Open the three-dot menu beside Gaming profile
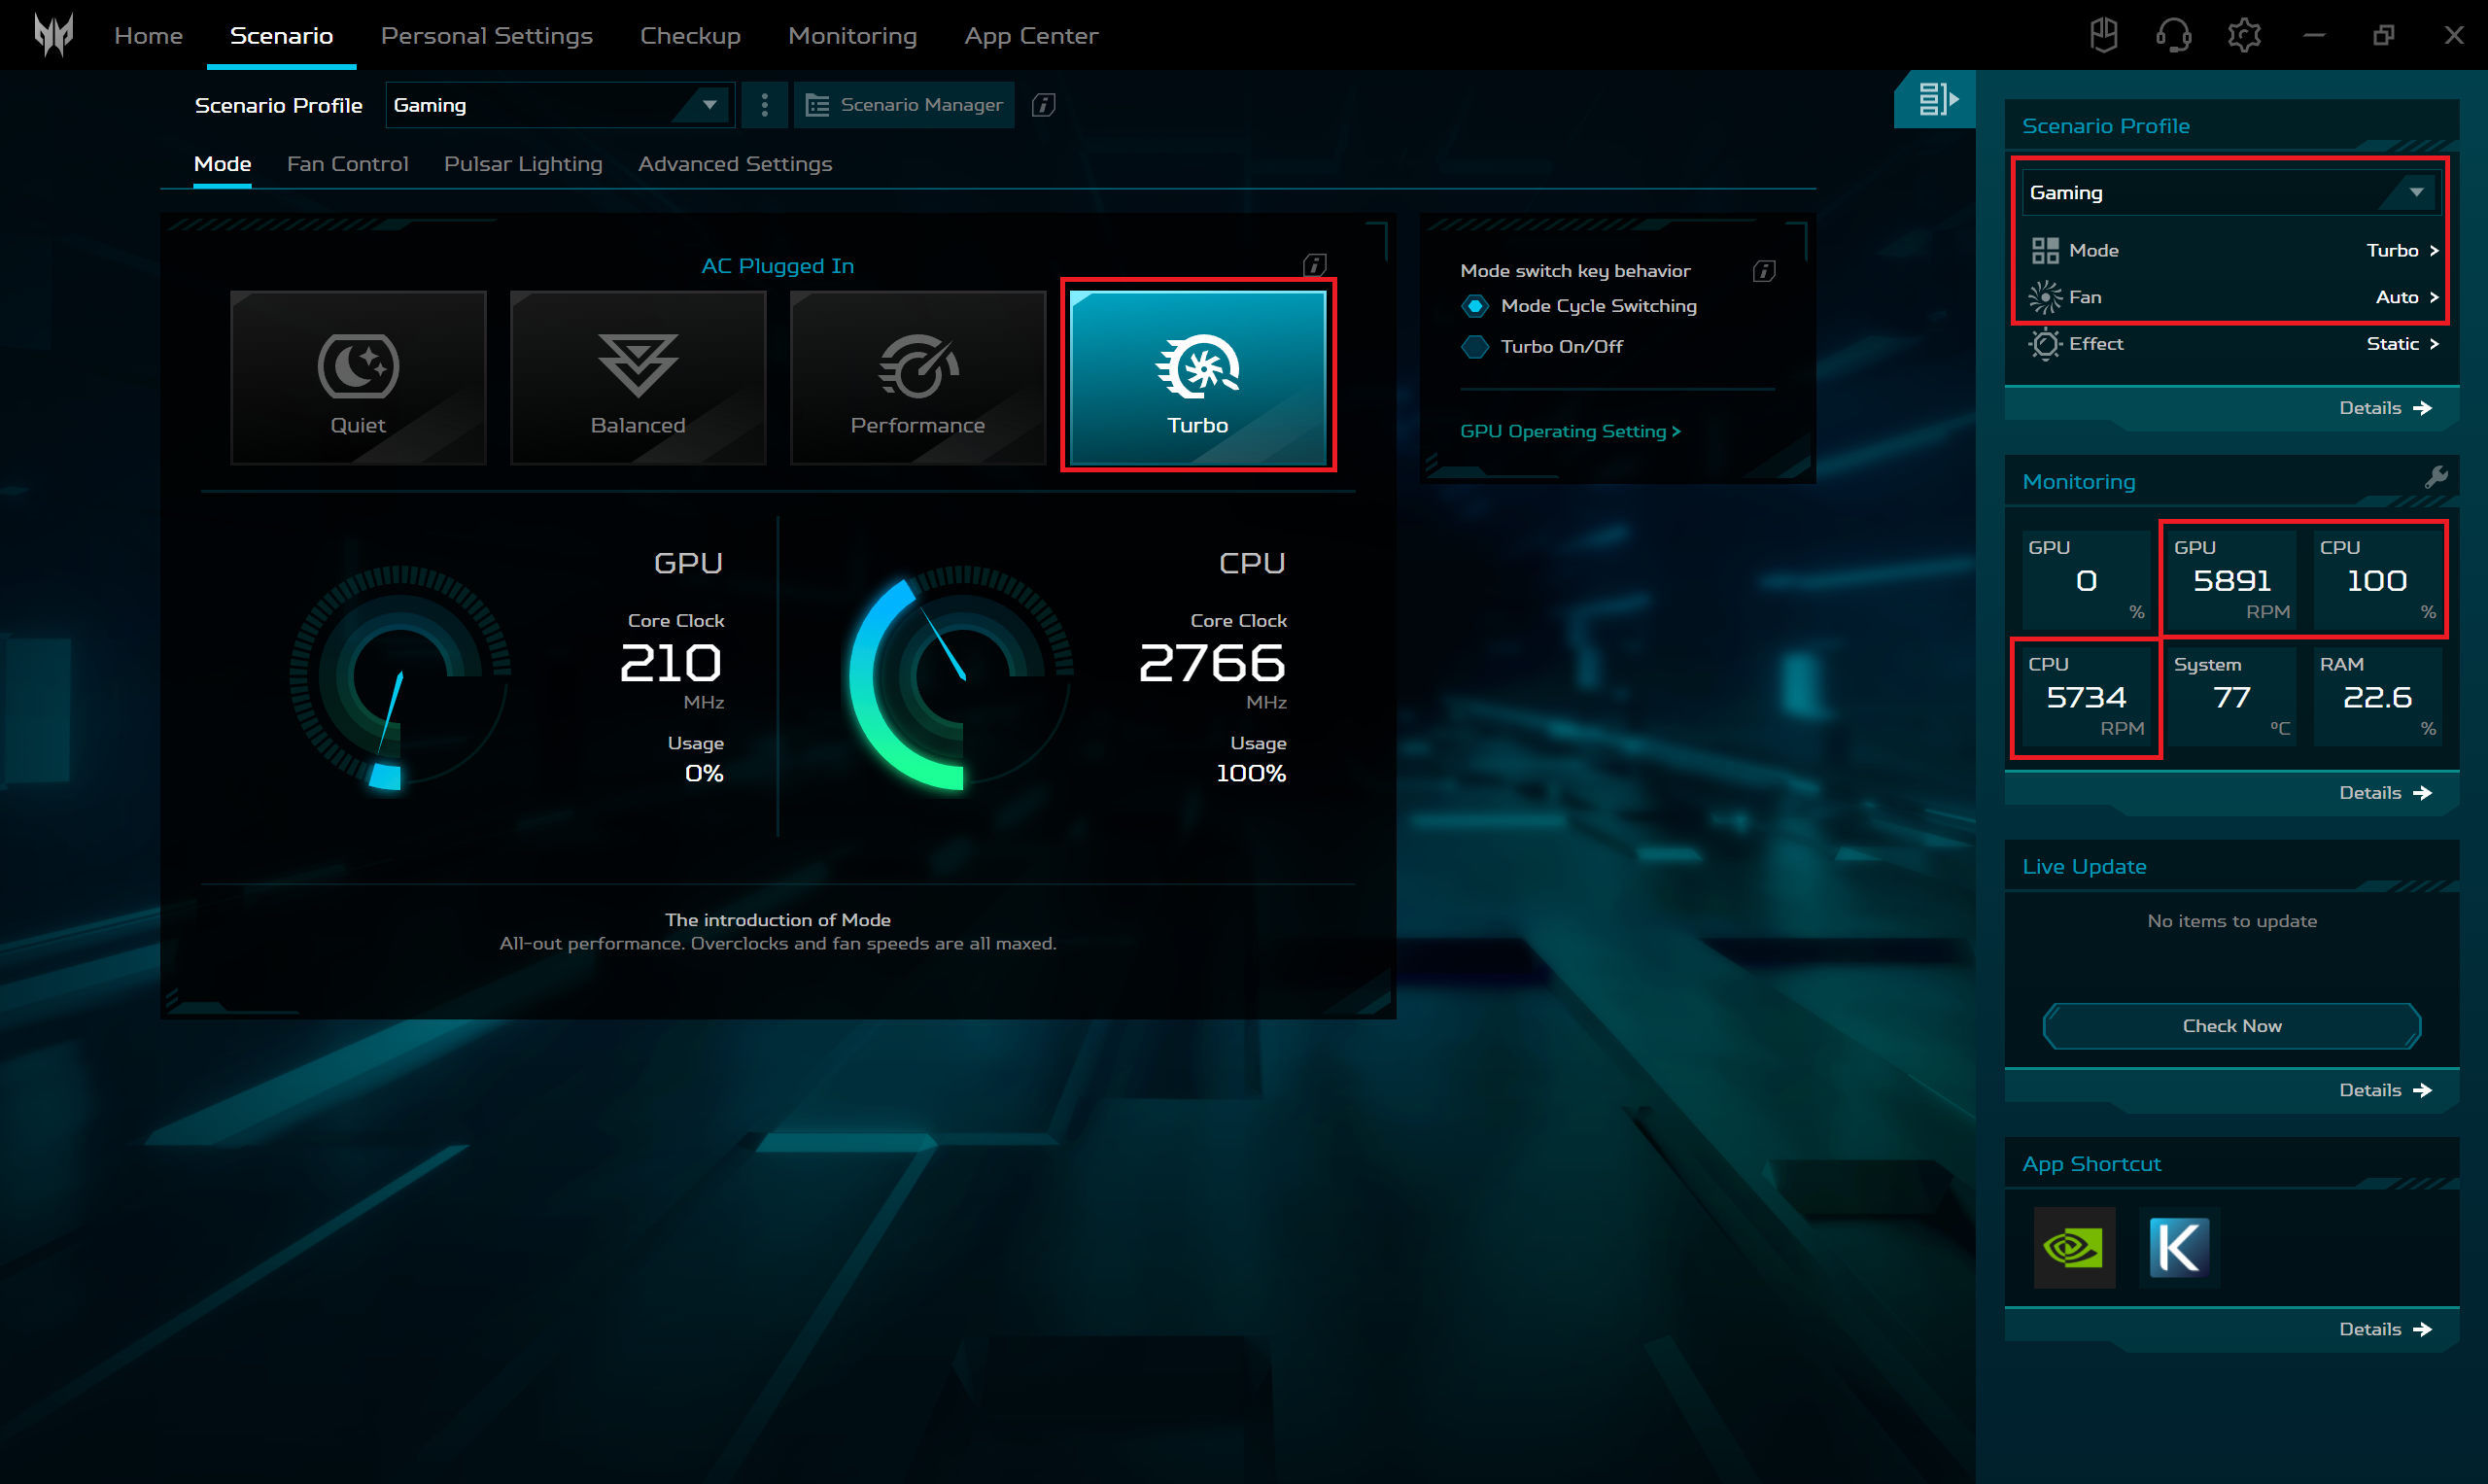This screenshot has height=1484, width=2488. (x=764, y=104)
